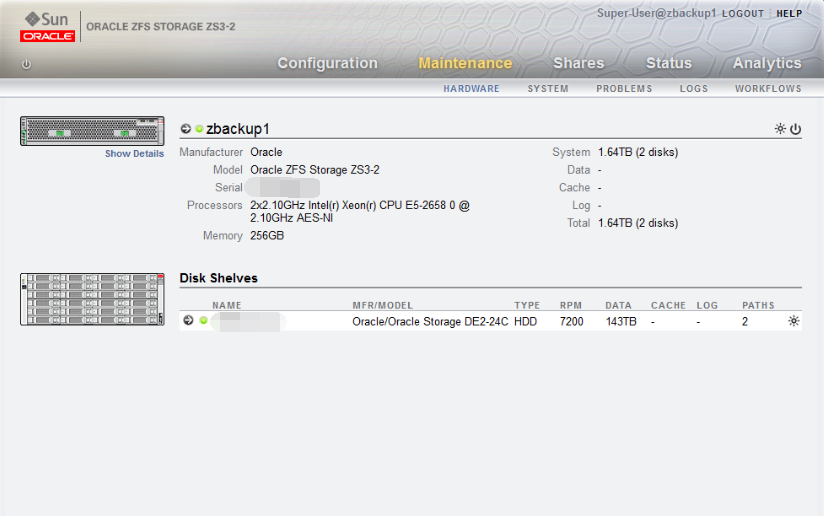Screen dimensions: 824x516
Task: Toggle zbackup1 locator light icon
Action: (780, 129)
